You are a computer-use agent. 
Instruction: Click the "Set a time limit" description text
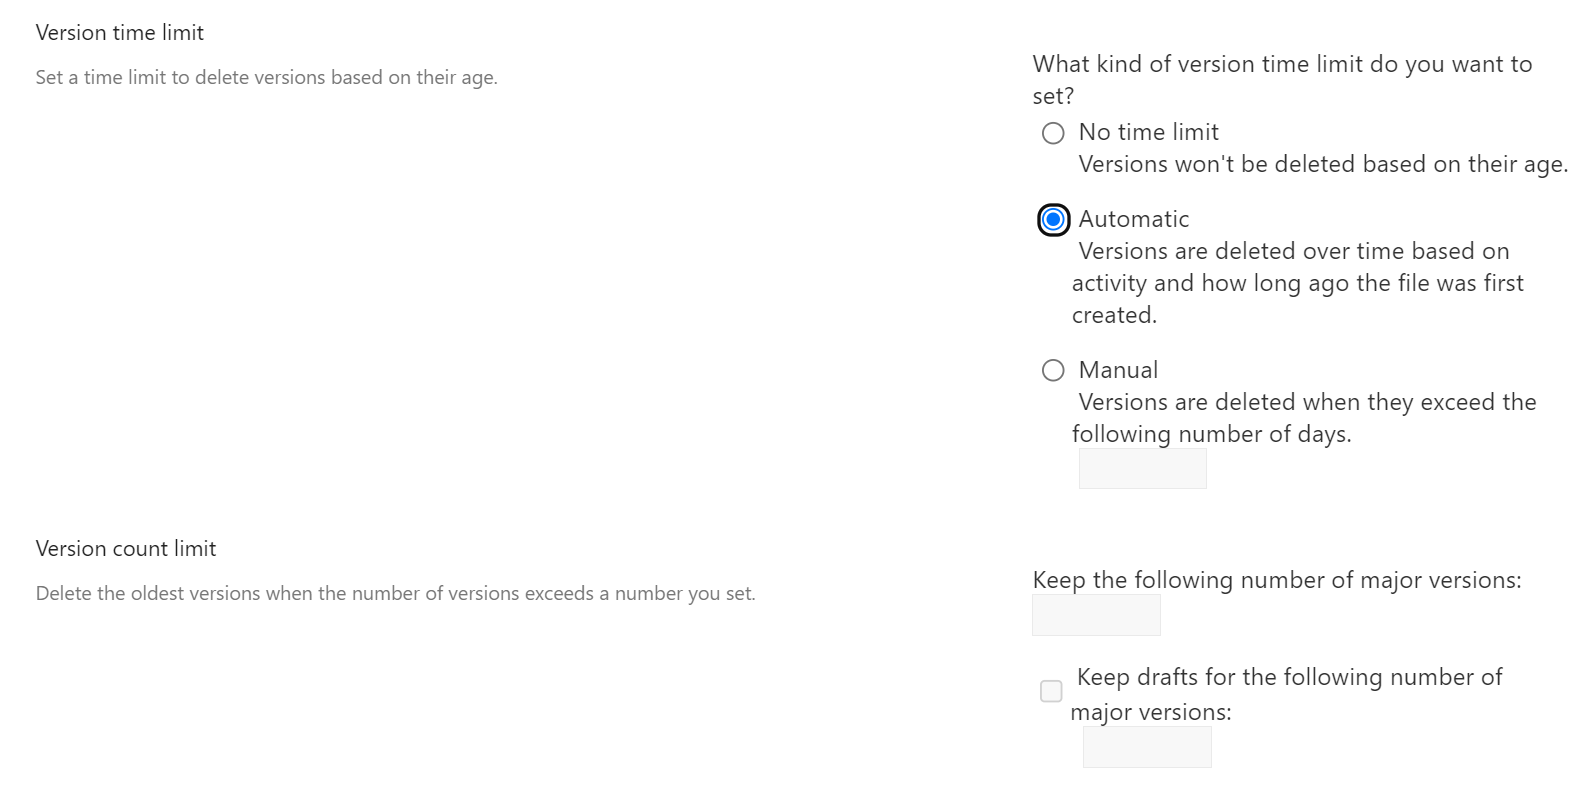click(x=267, y=77)
